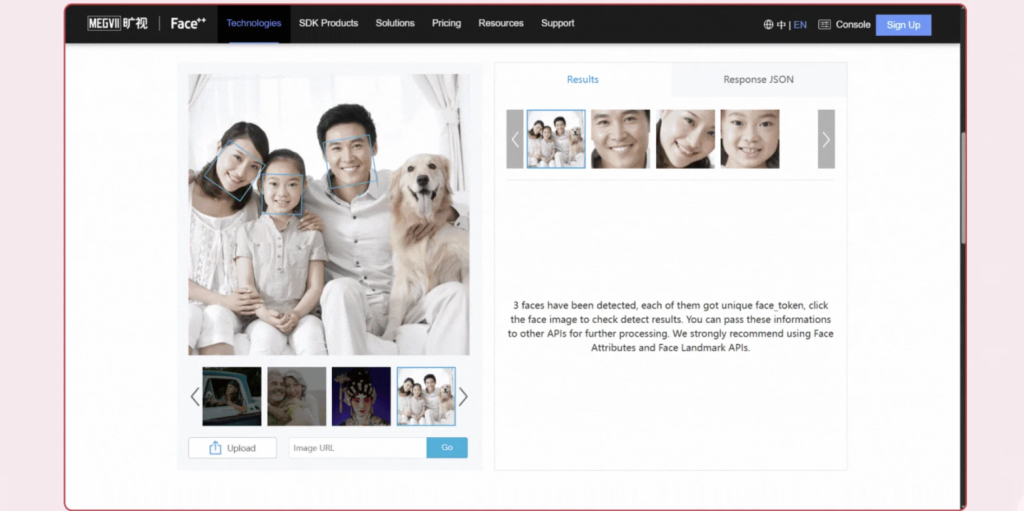Switch language to Chinese (中)
Screen dimensions: 1024x511
tap(781, 25)
